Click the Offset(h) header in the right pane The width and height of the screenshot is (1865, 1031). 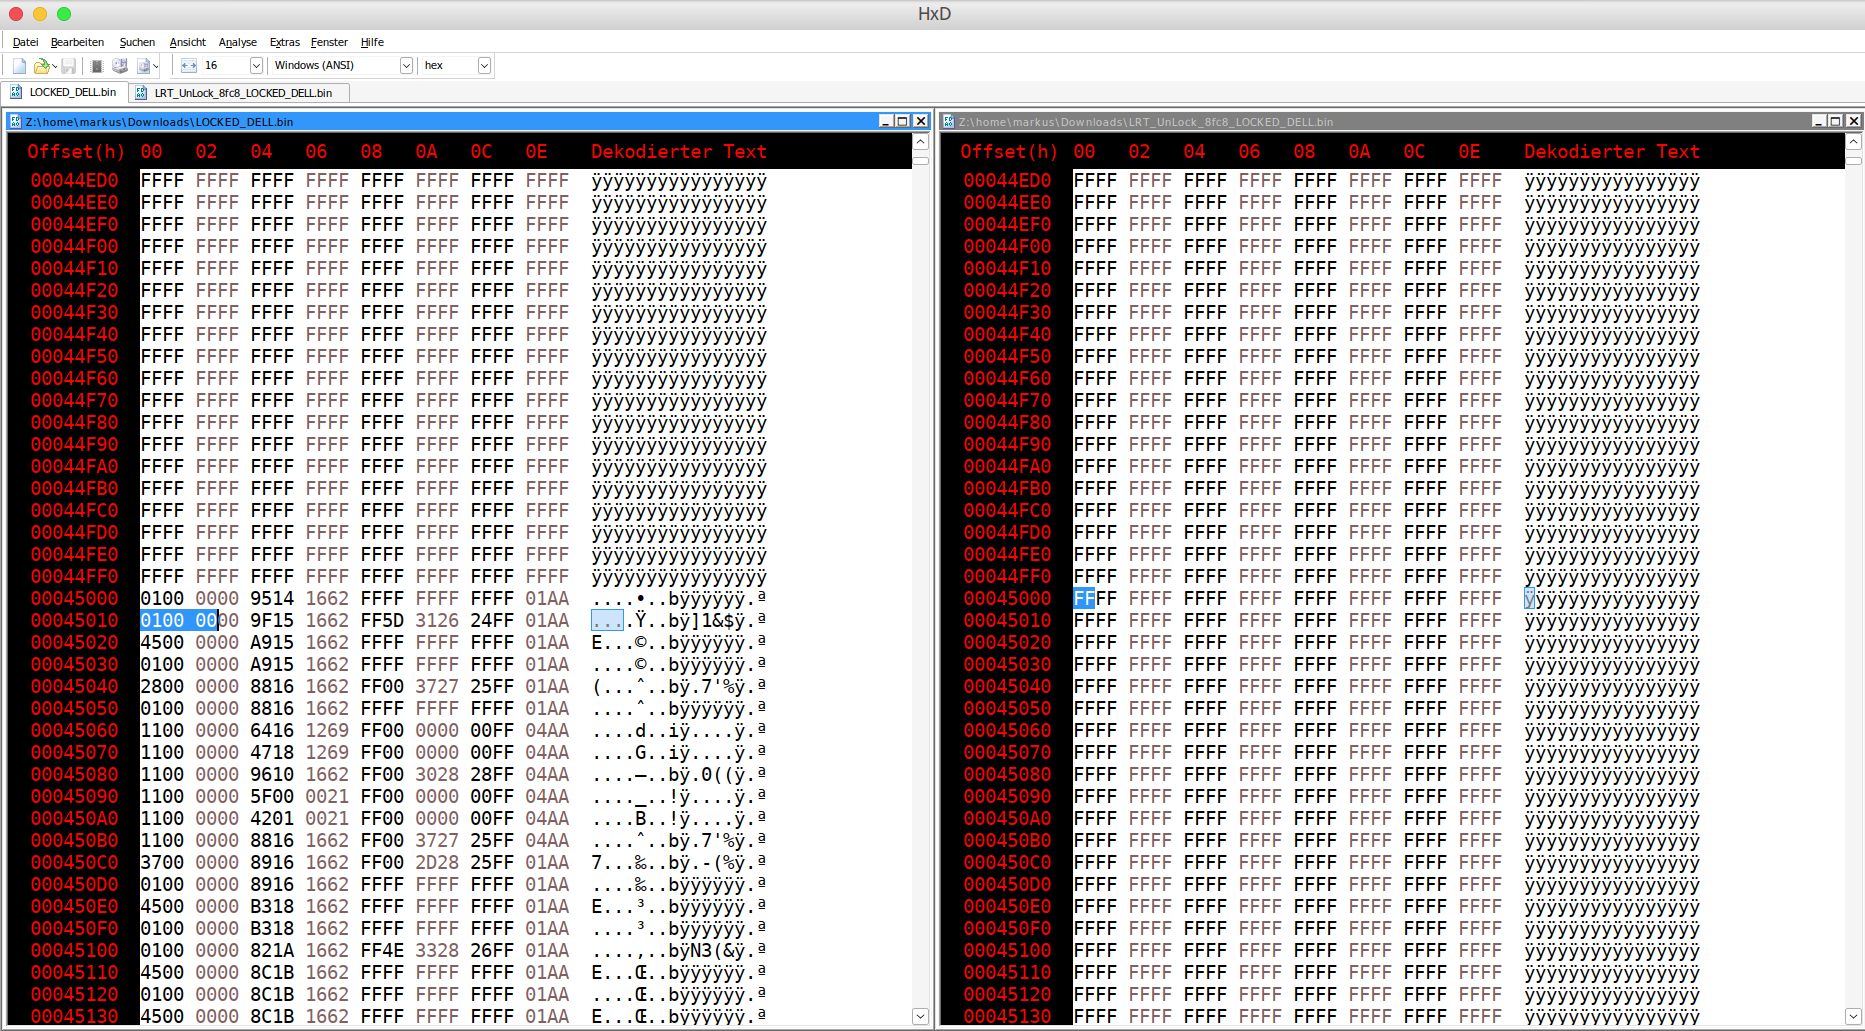click(1009, 151)
